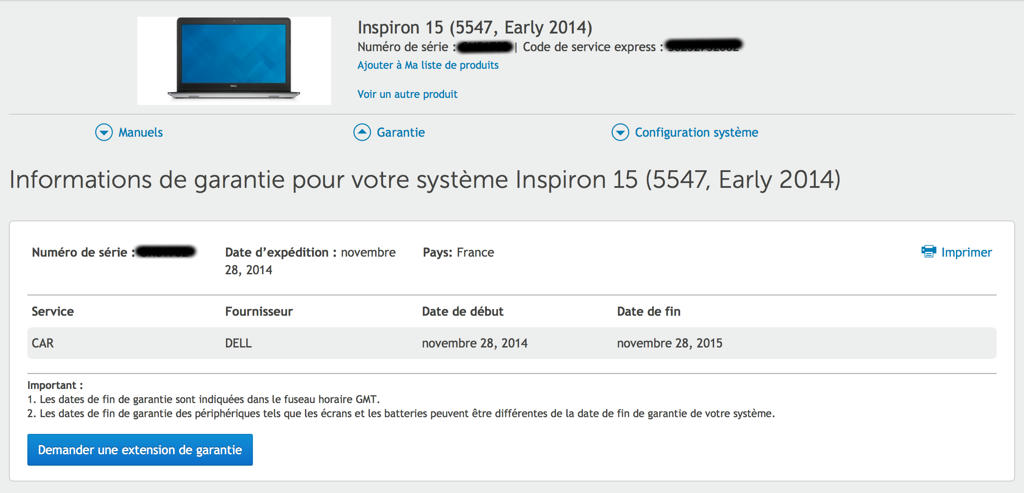Click the Fournisseur column header
Image resolution: width=1024 pixels, height=493 pixels.
[x=259, y=311]
